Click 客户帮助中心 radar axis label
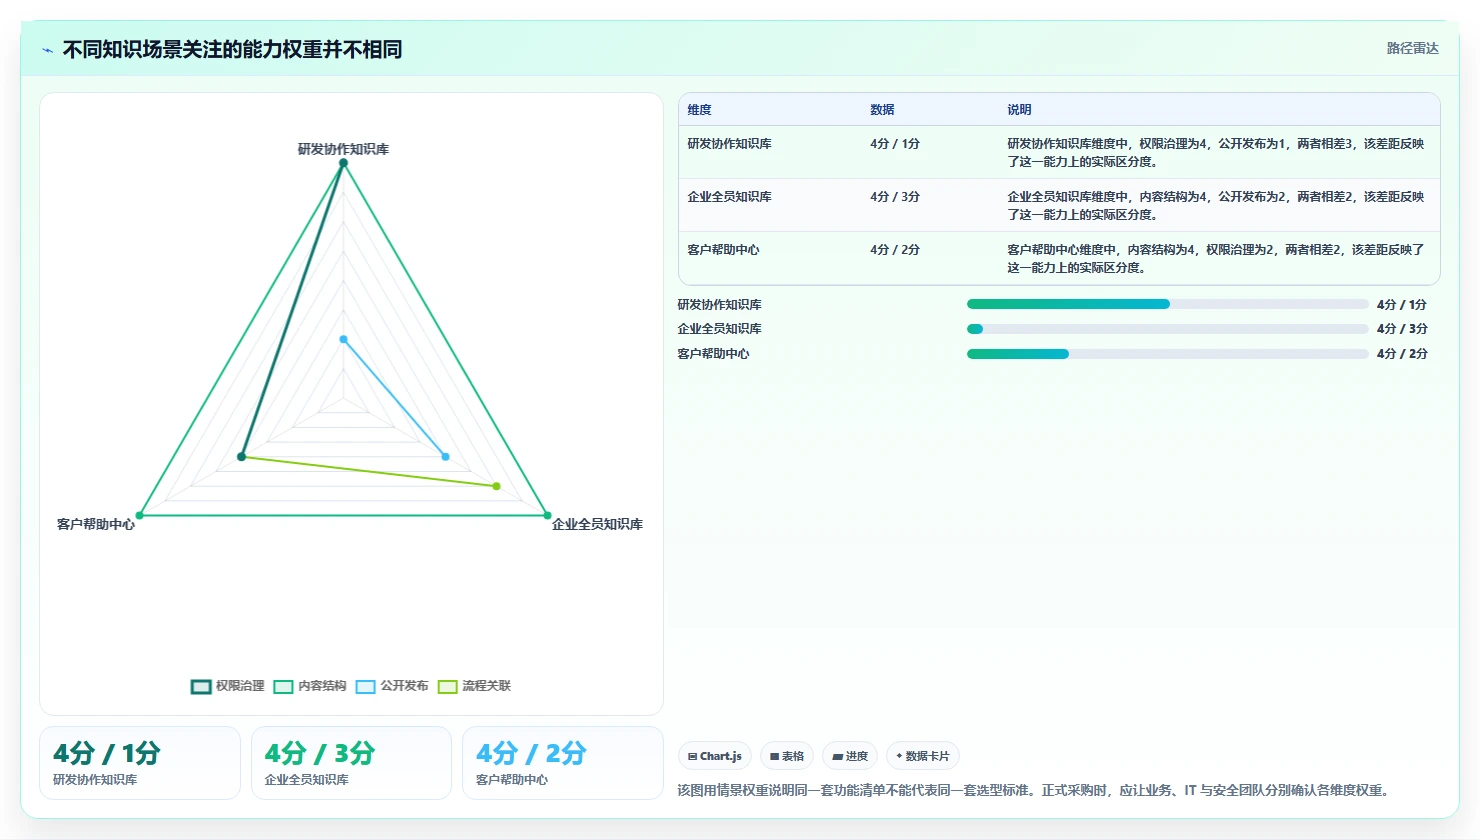The width and height of the screenshot is (1480, 840). [x=96, y=524]
